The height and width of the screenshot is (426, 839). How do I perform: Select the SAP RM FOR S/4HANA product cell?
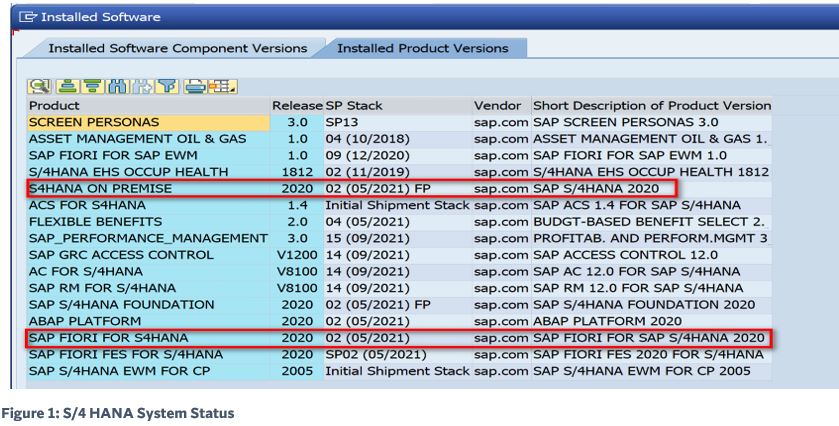coord(148,288)
